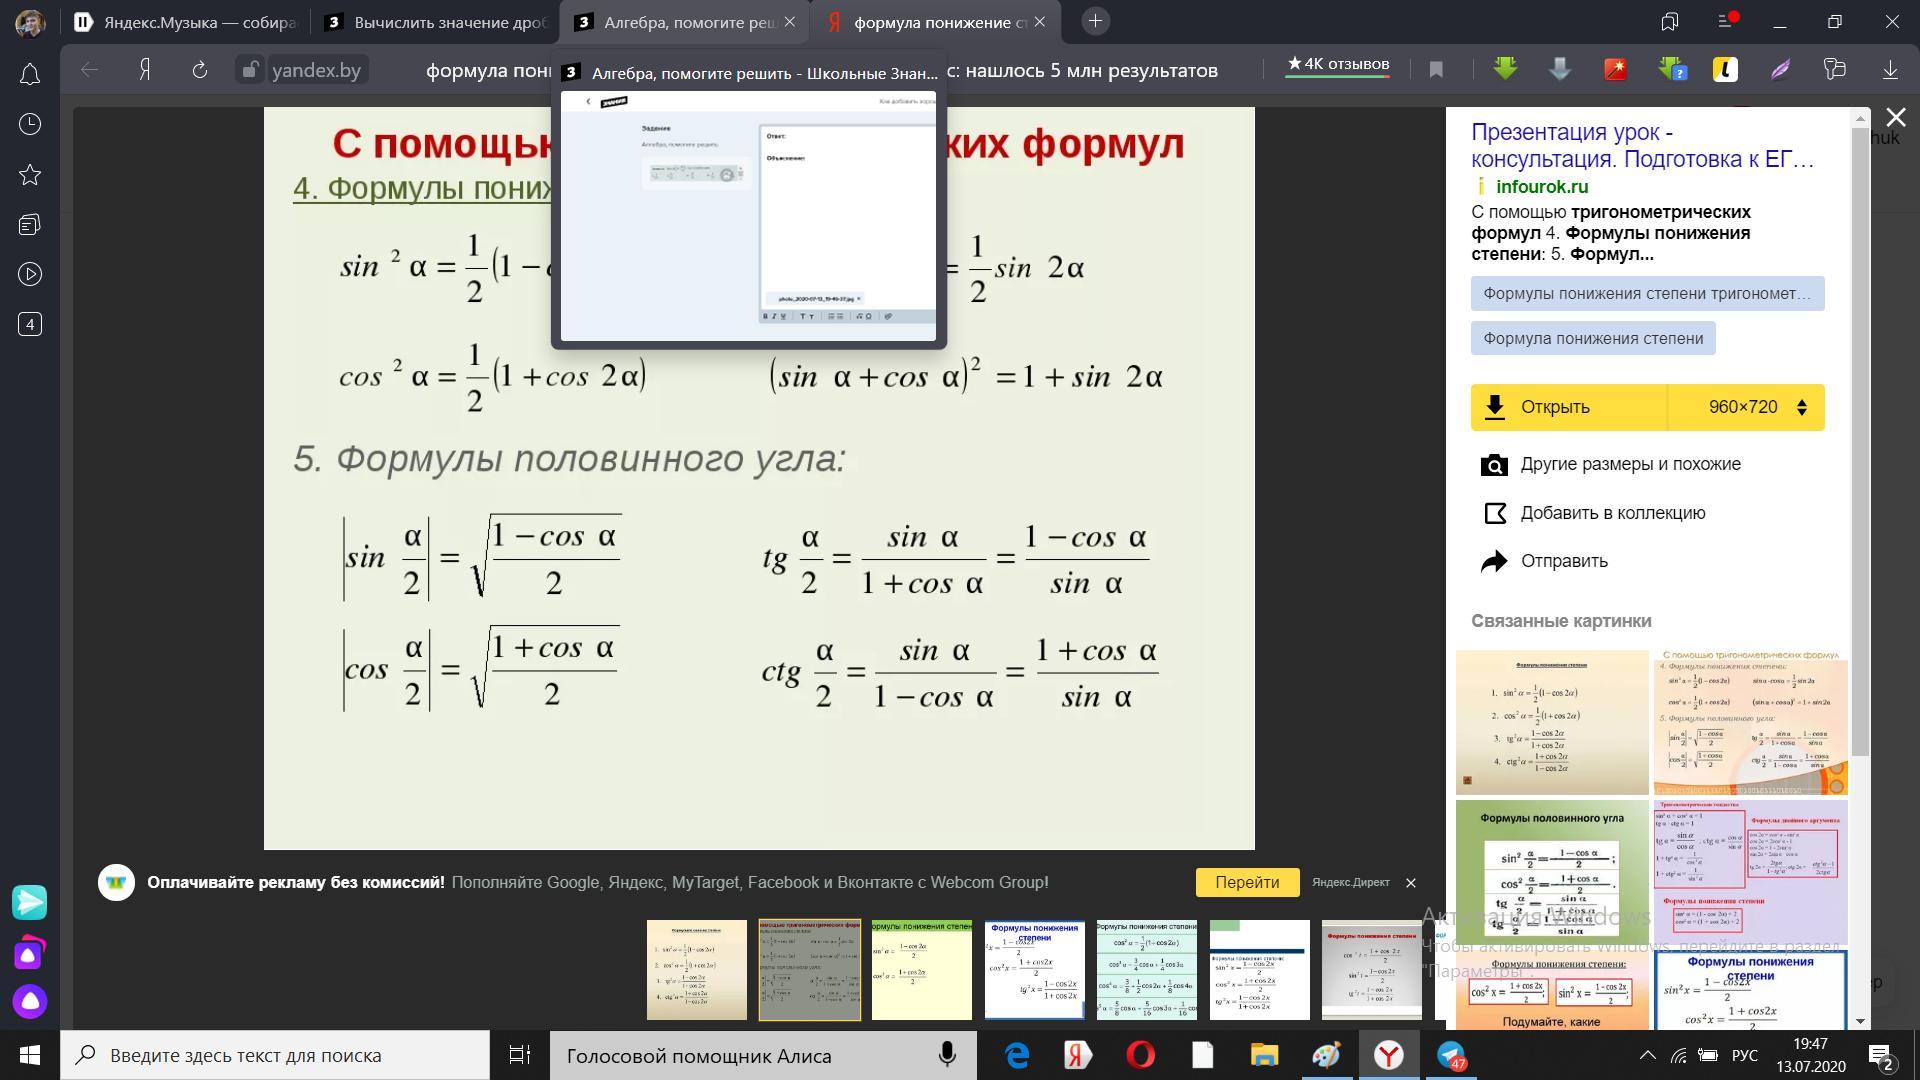This screenshot has height=1080, width=1920.
Task: Open notifications bell in the sidebar
Action: [30, 74]
